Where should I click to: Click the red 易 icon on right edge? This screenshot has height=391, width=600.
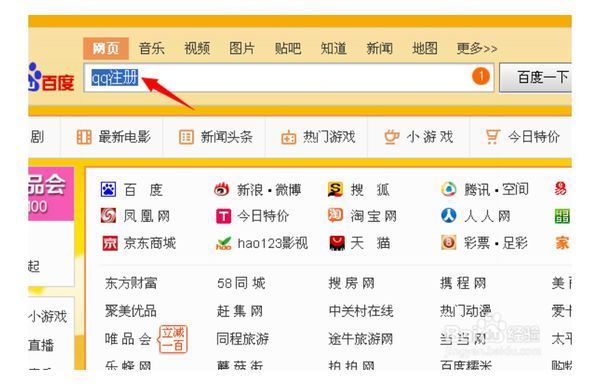tap(561, 189)
